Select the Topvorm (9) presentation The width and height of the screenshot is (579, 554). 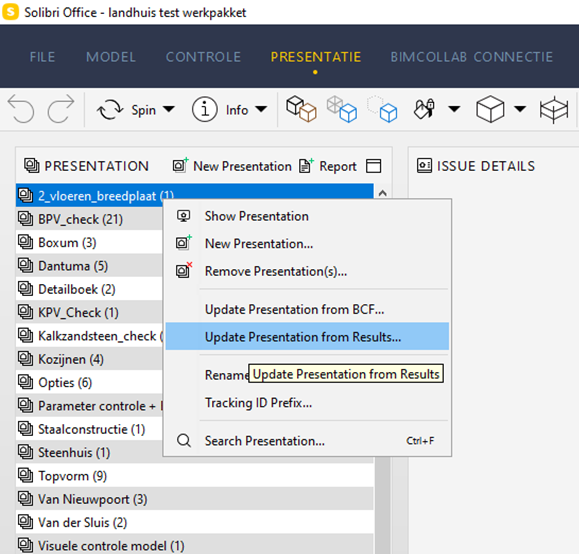click(x=195, y=476)
